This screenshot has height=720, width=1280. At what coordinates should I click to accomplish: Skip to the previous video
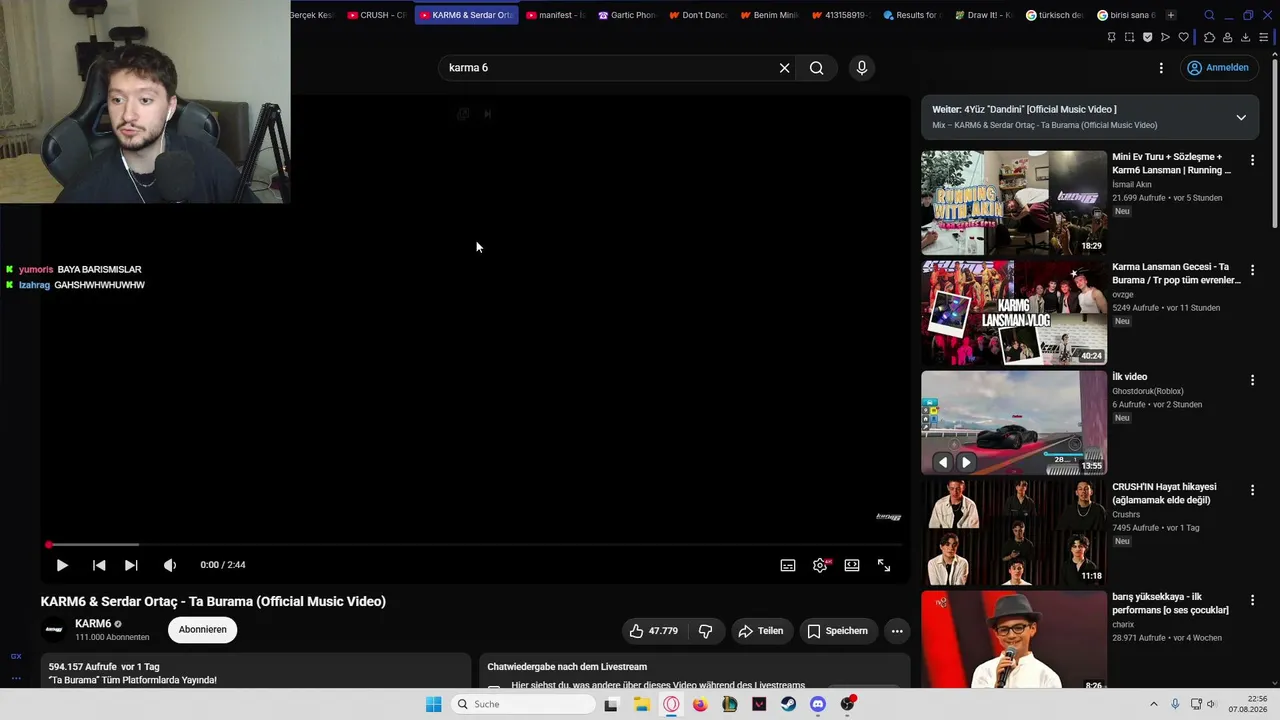click(x=99, y=565)
